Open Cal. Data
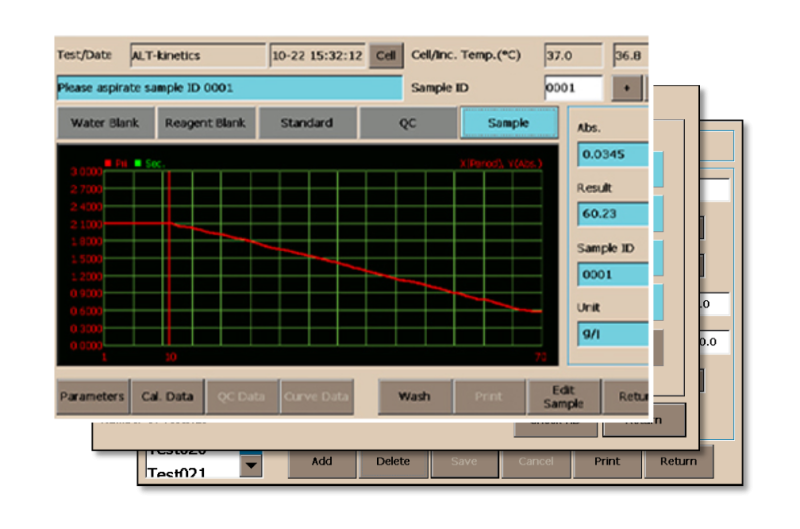800x529 pixels. point(167,396)
